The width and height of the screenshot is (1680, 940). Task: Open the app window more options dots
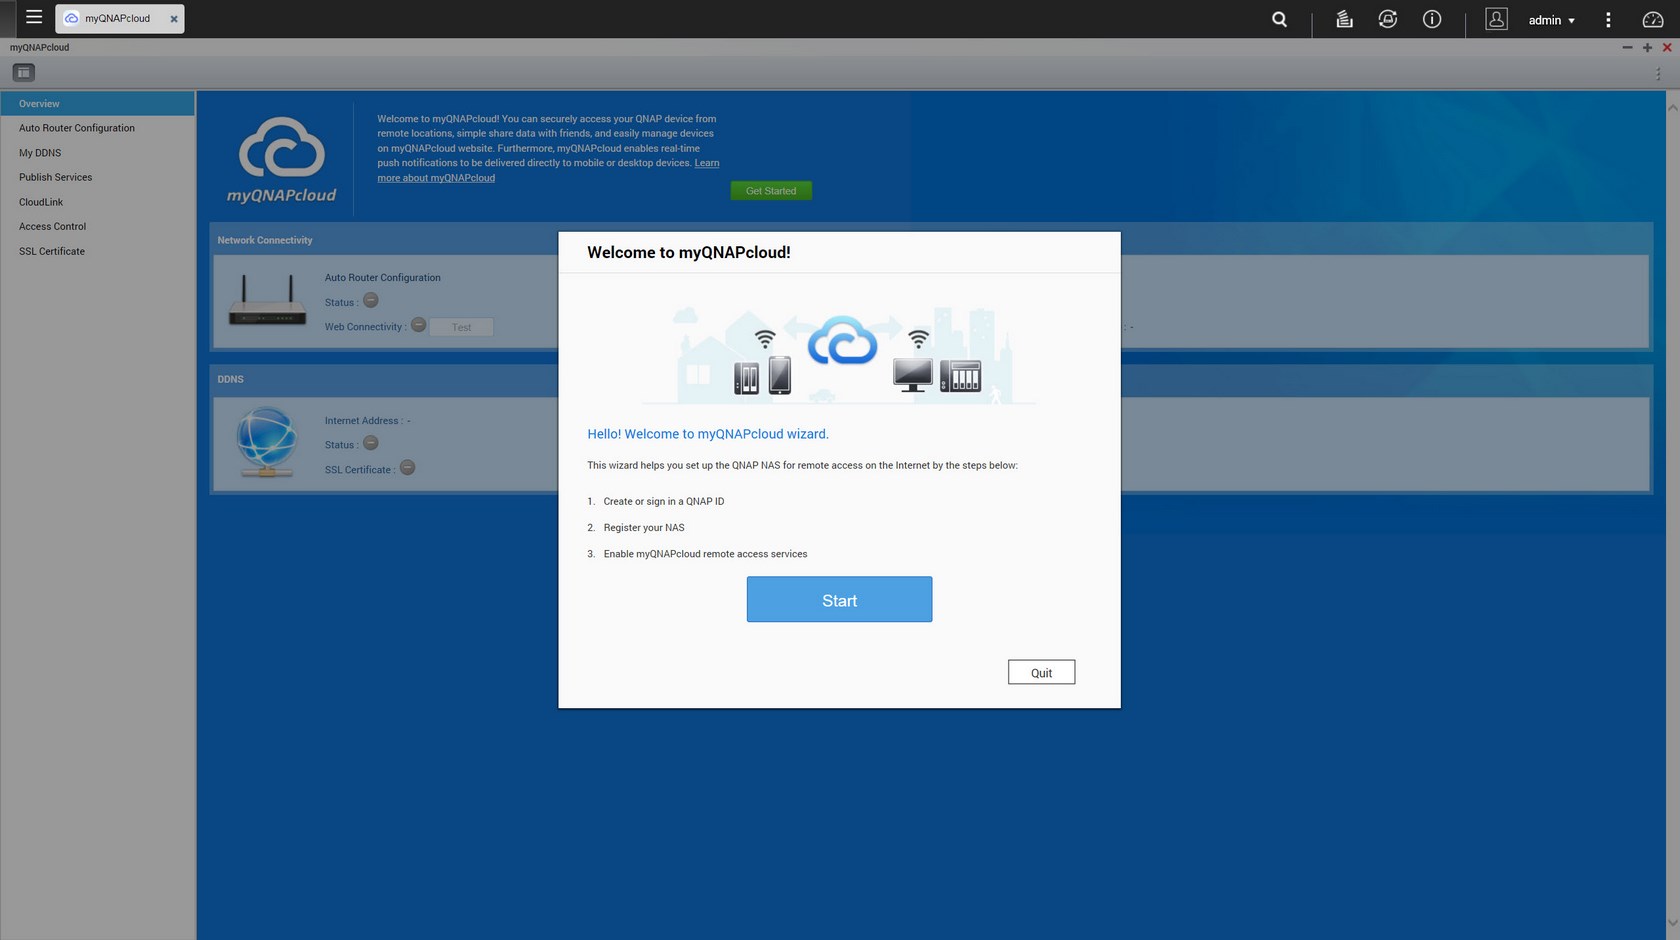coord(1658,73)
